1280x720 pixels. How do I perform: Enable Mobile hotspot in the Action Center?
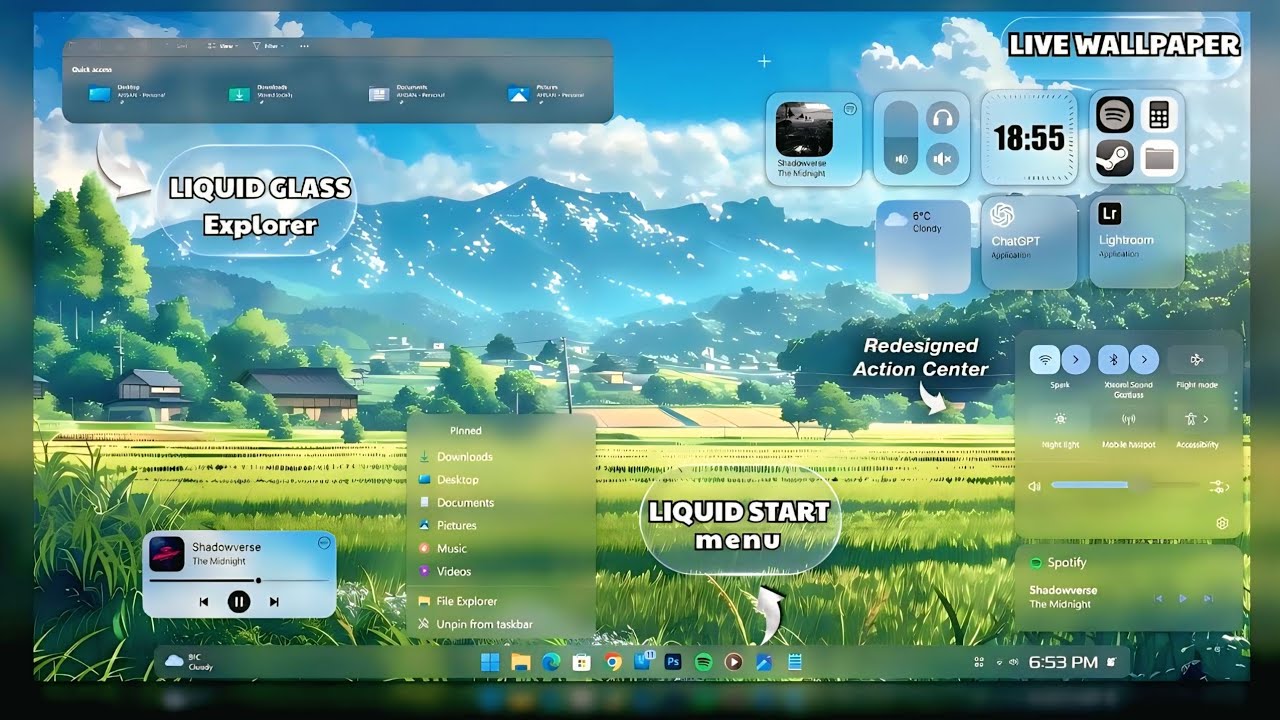1128,419
